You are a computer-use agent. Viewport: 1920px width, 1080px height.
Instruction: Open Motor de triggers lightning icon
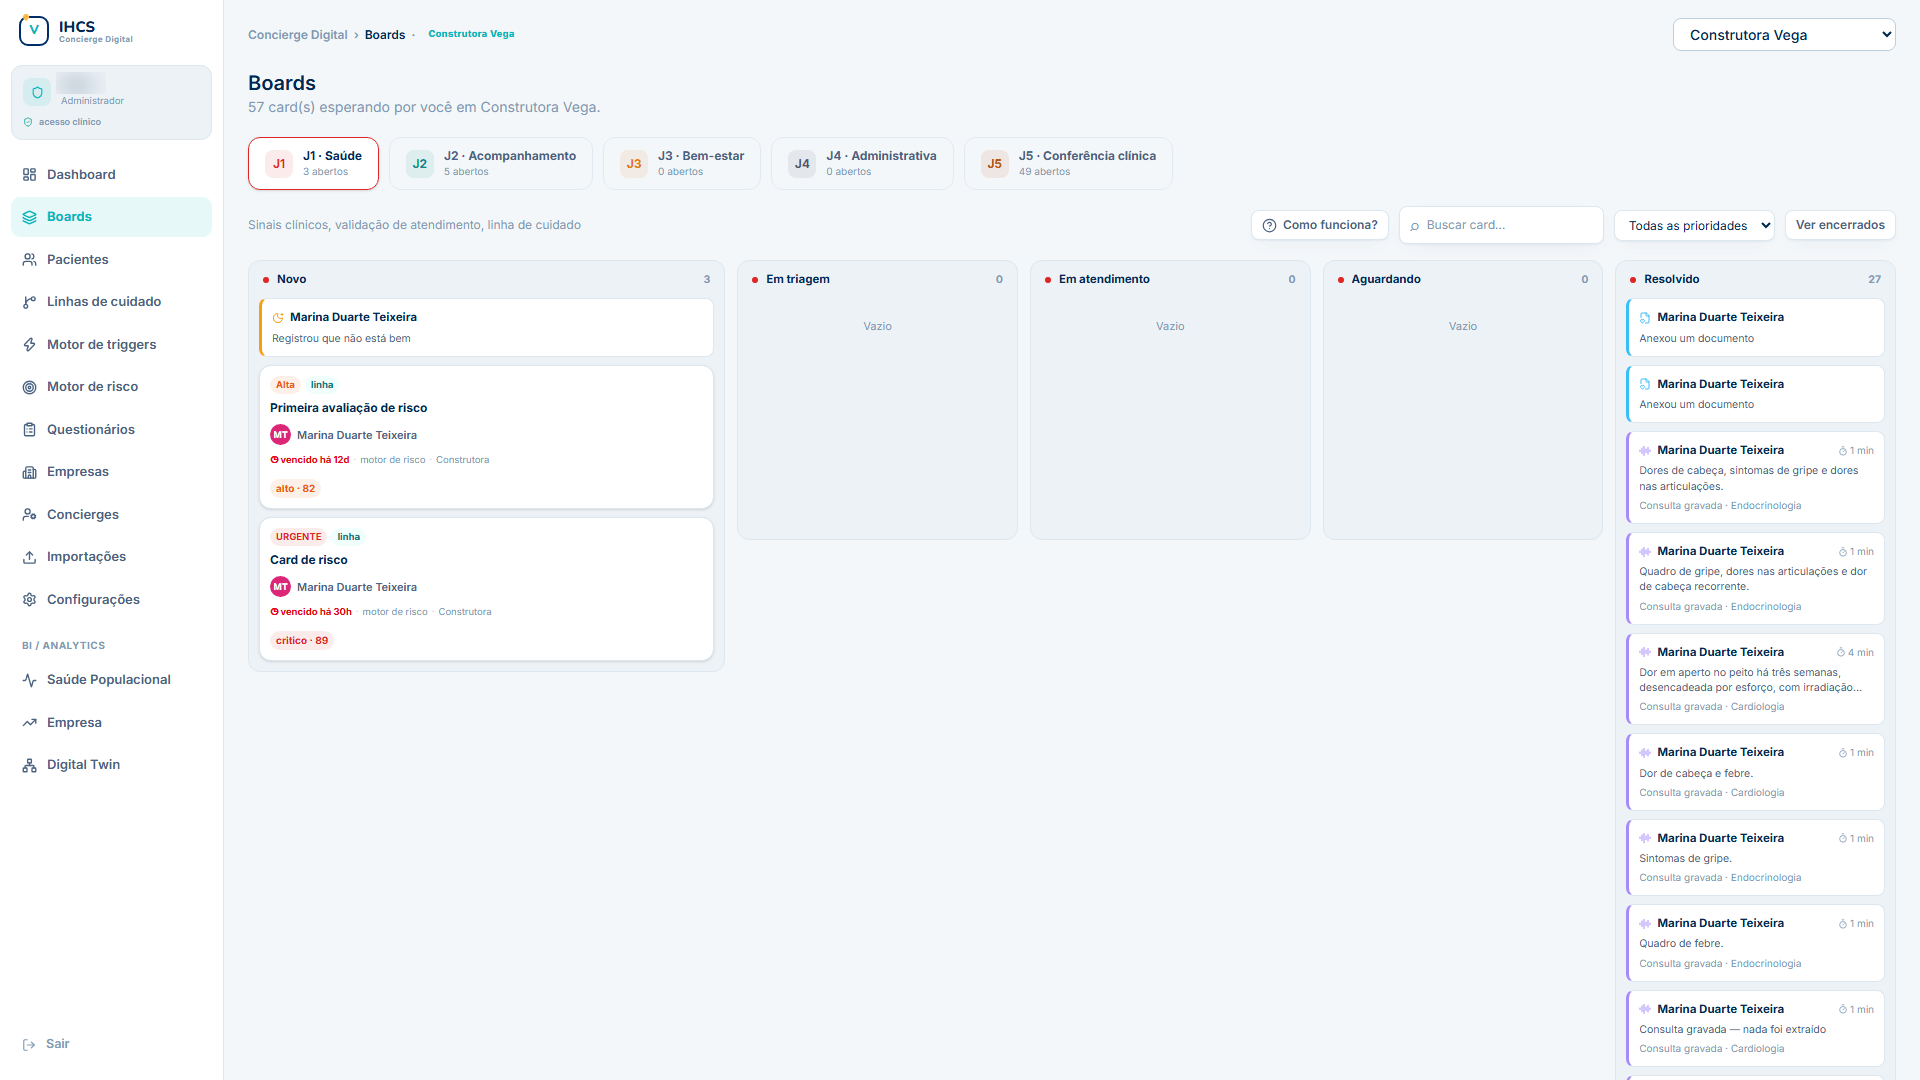point(29,345)
